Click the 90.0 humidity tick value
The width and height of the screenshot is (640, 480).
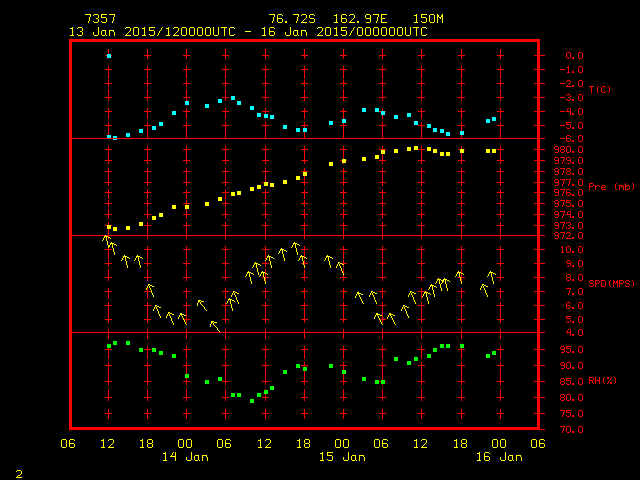[571, 366]
